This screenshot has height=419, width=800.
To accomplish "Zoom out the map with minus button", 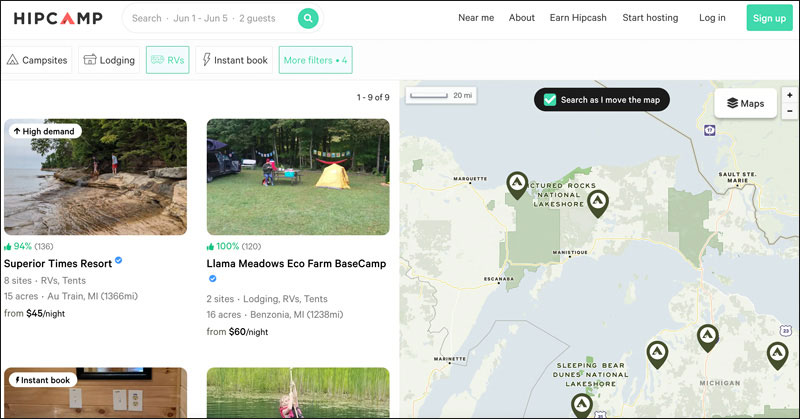I will click(790, 111).
